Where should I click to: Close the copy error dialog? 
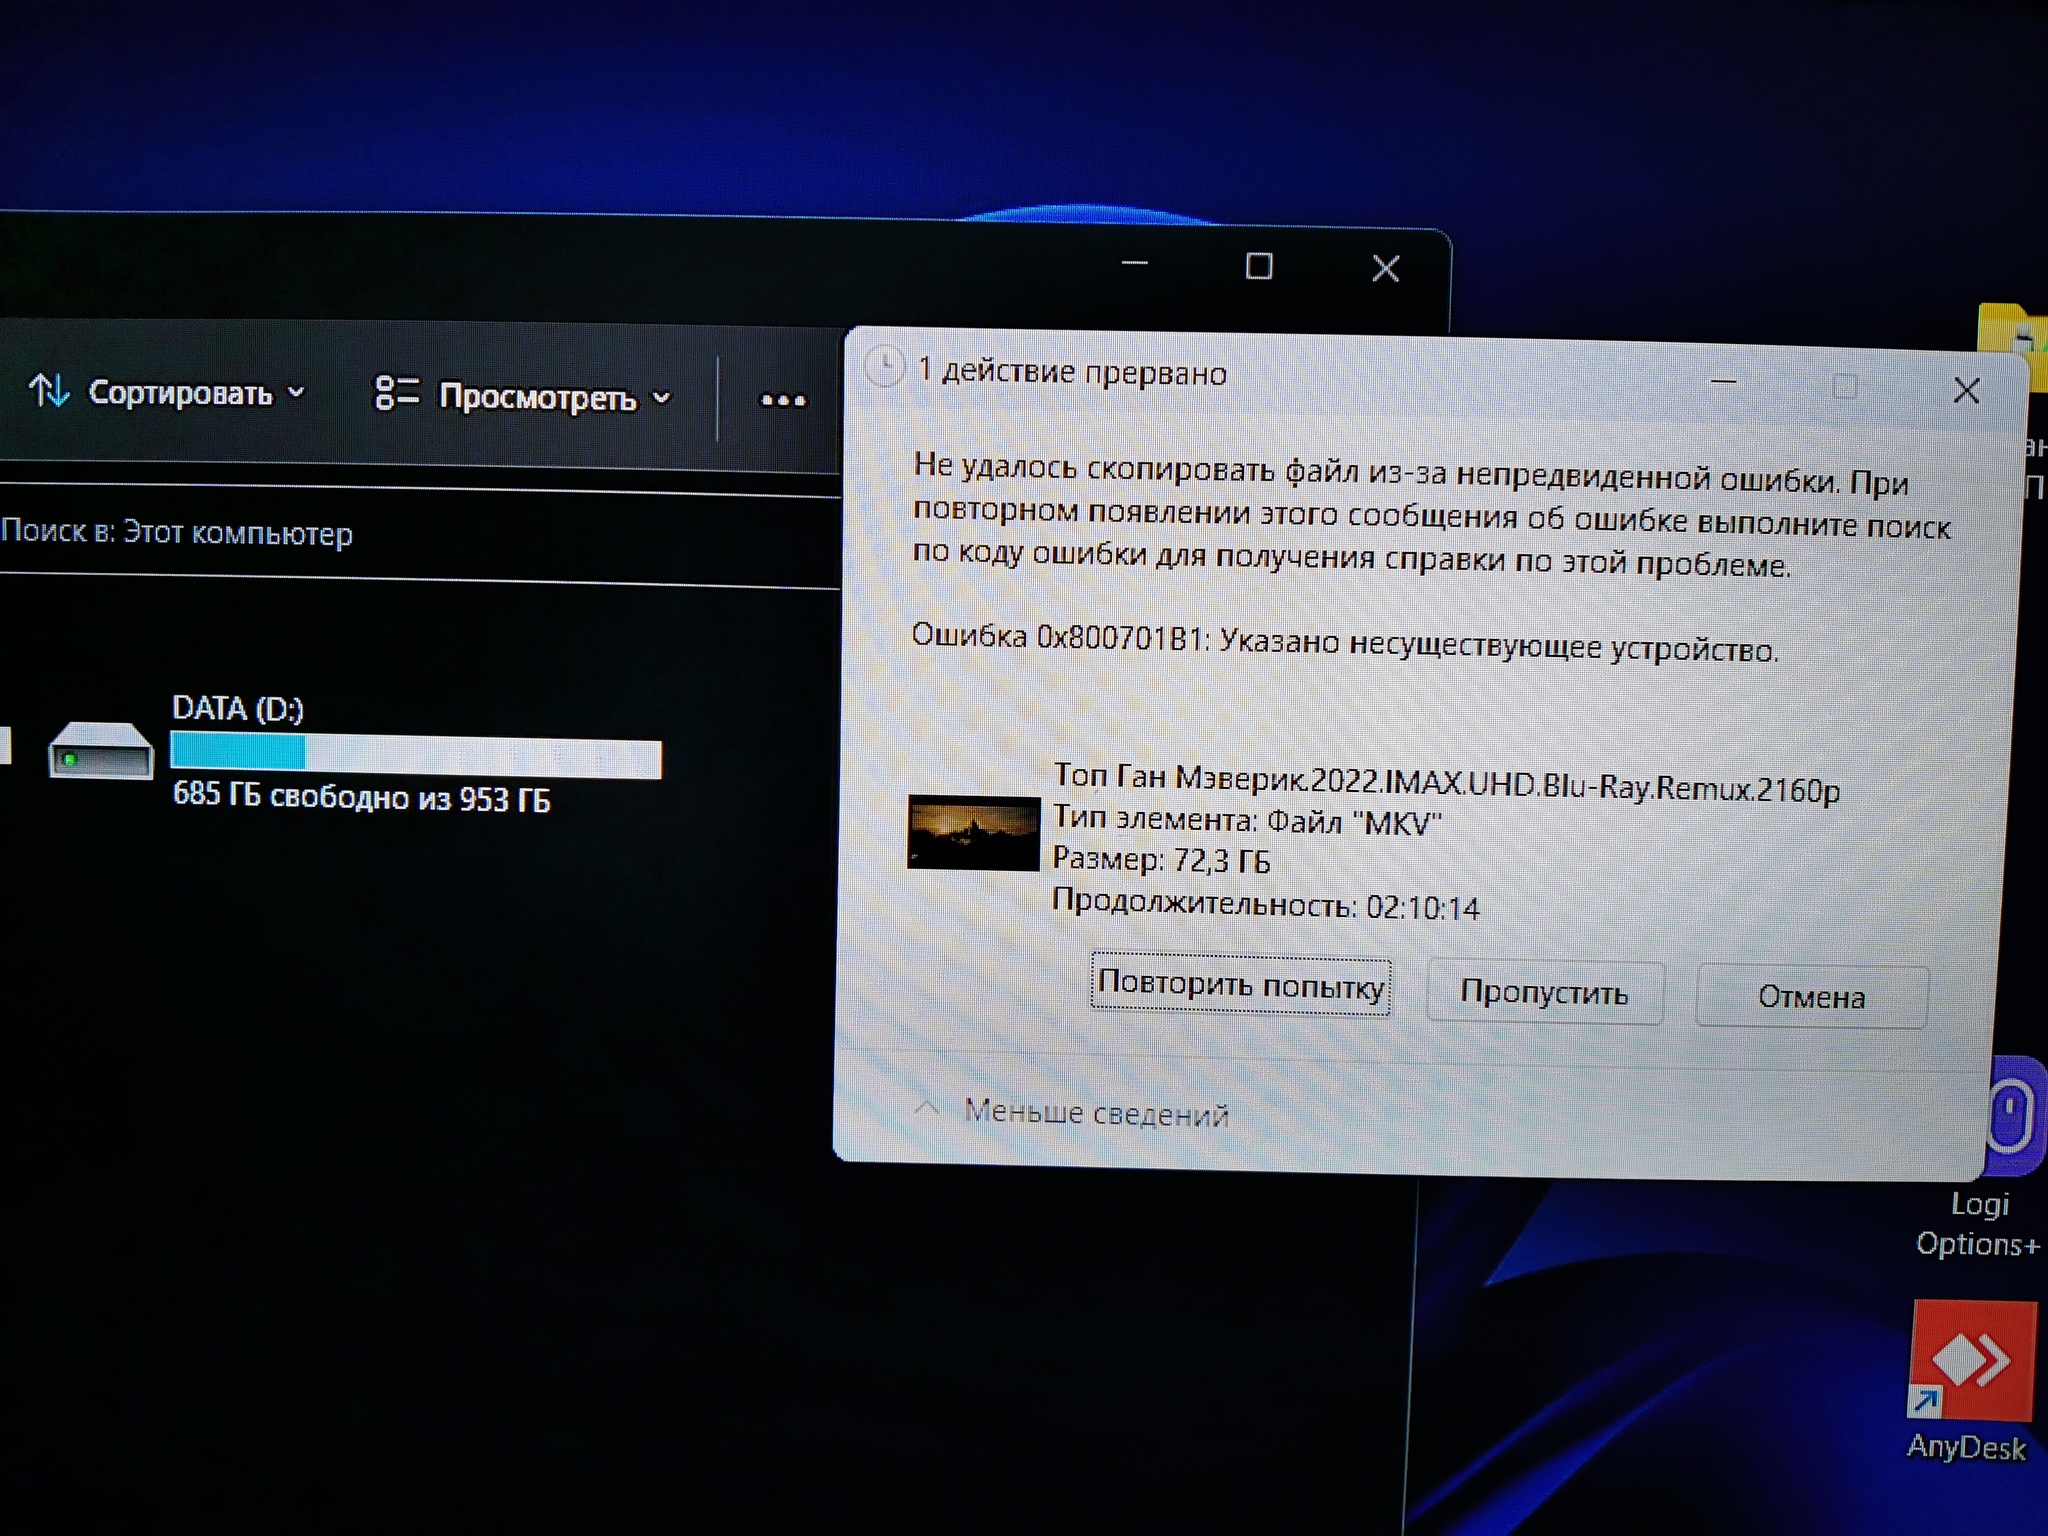tap(1966, 391)
